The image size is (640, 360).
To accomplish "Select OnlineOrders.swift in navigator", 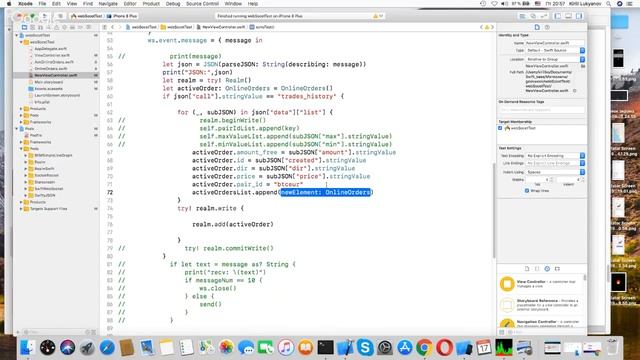I will 51,69.
